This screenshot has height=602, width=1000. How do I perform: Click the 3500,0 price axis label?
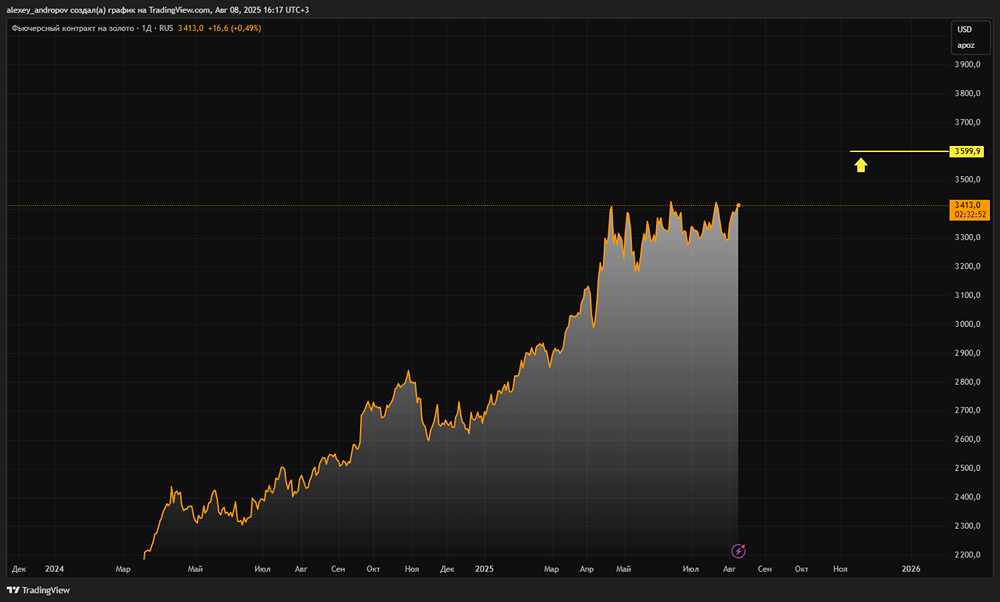(x=967, y=179)
